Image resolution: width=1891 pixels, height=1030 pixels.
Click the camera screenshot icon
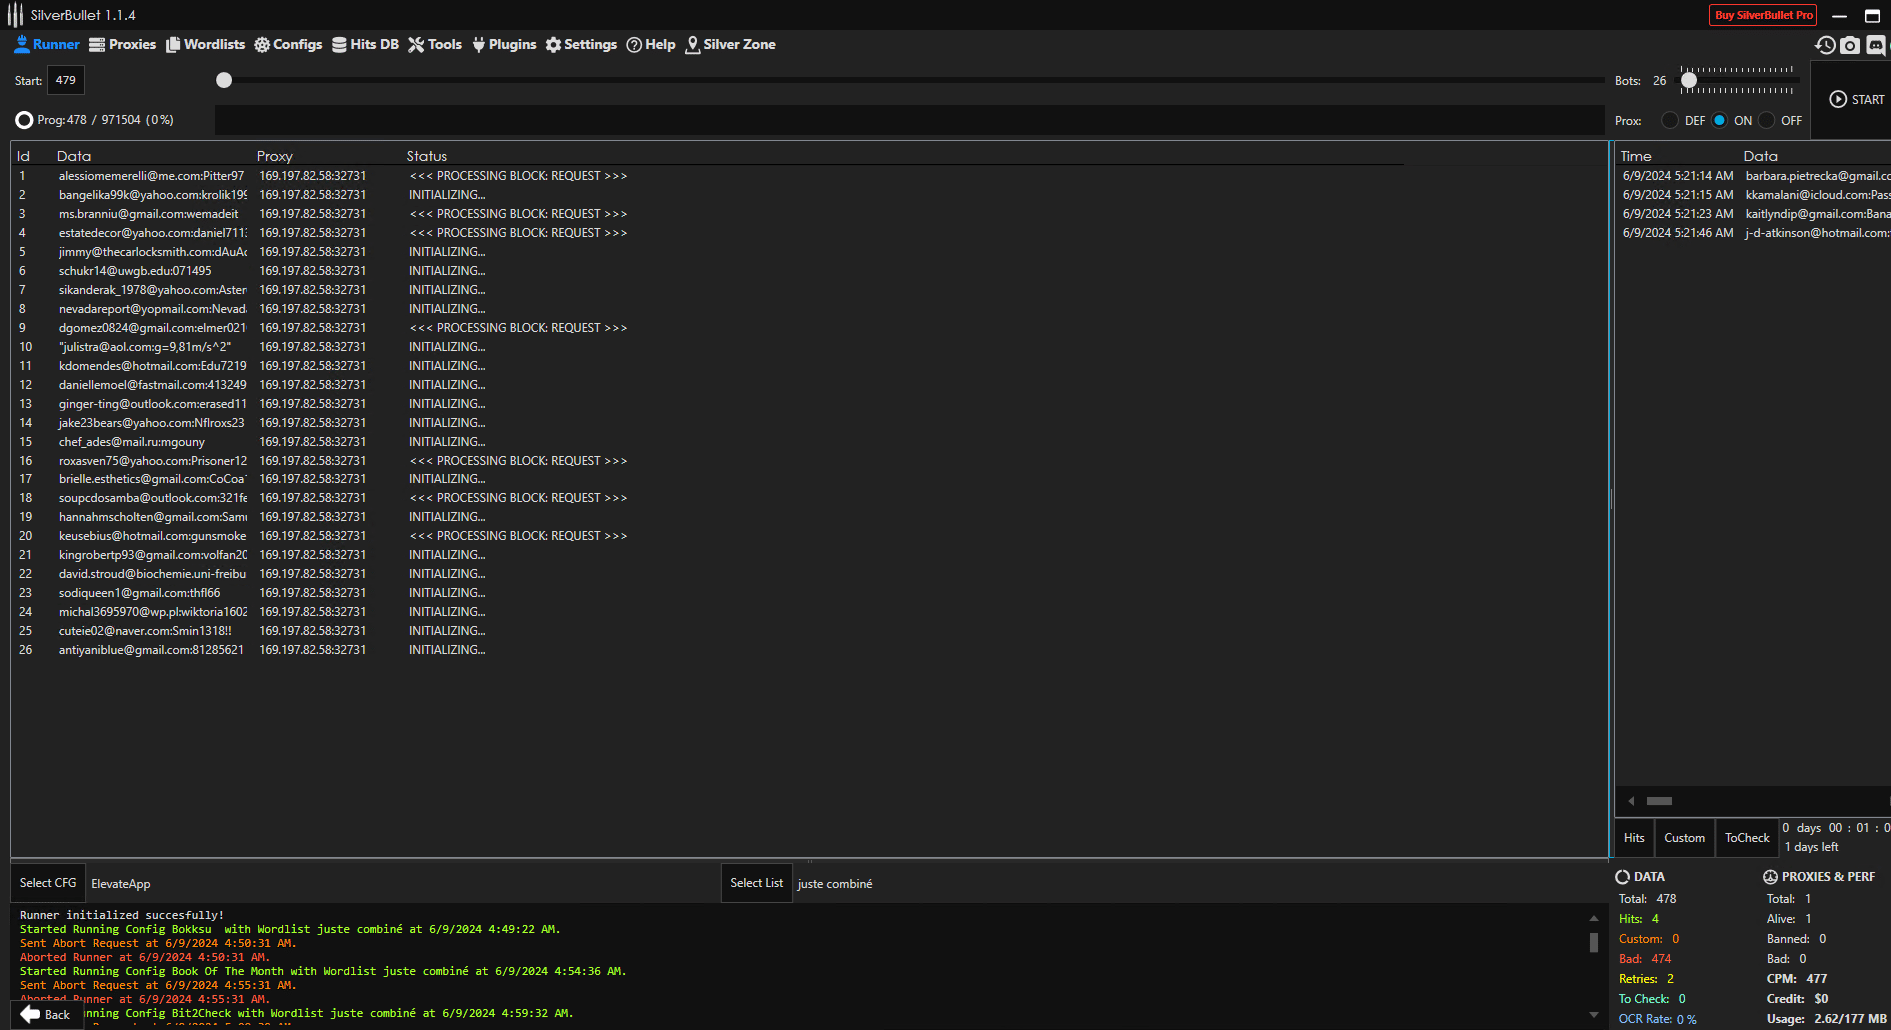1850,45
